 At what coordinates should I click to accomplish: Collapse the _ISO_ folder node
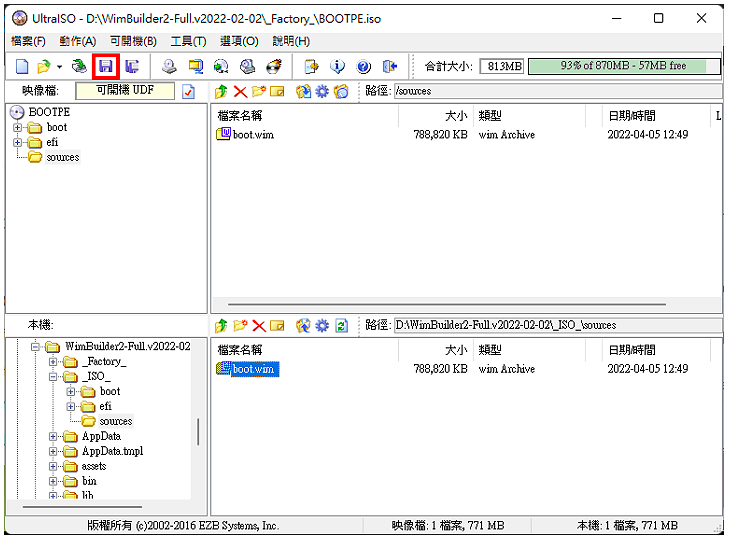[53, 376]
